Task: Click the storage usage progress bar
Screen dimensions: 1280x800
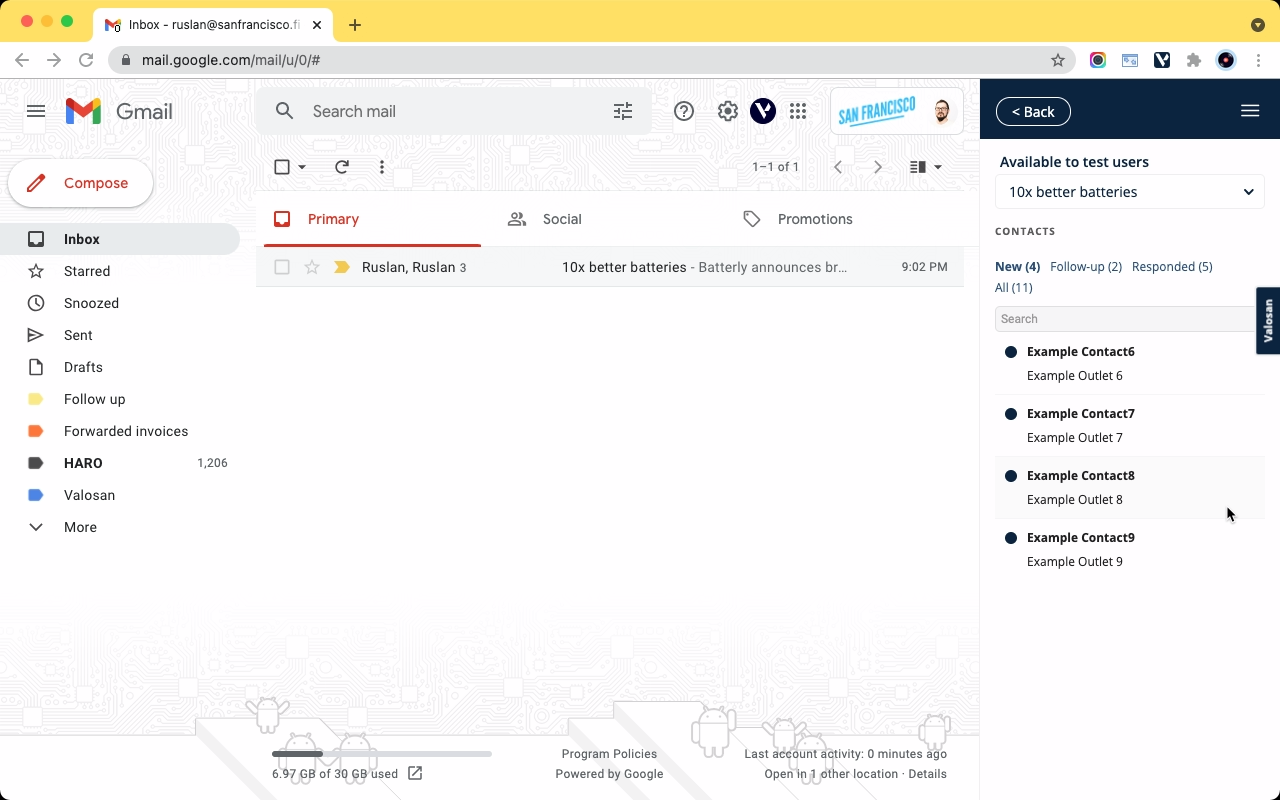Action: tap(382, 754)
